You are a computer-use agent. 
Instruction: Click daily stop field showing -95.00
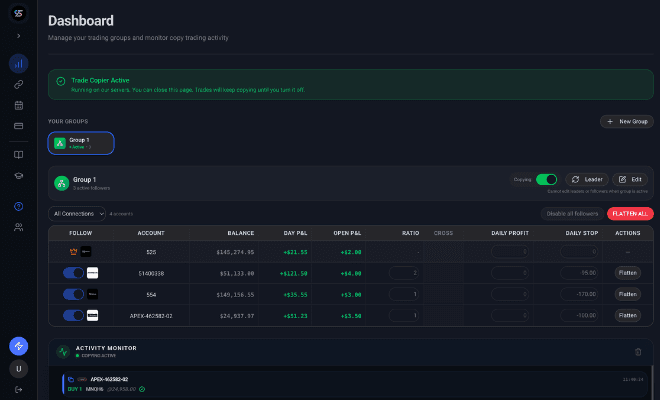579,273
